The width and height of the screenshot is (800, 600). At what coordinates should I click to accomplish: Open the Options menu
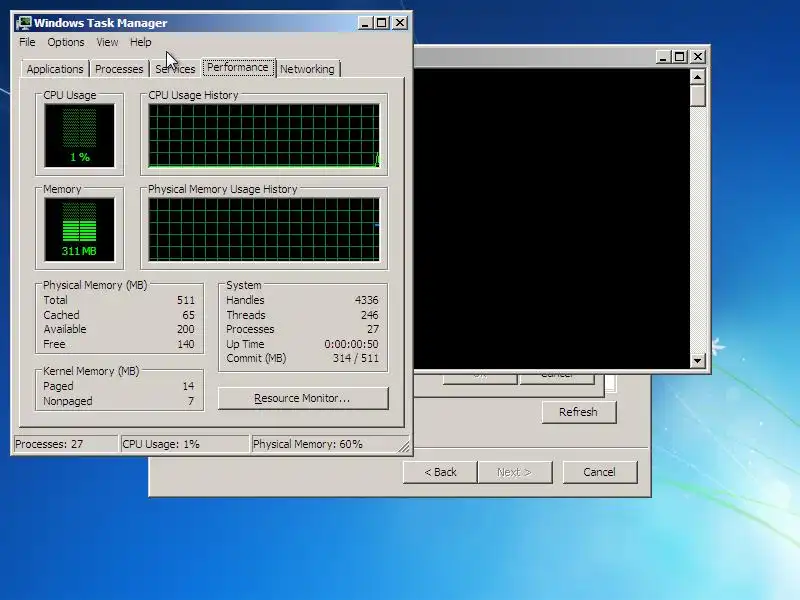[x=66, y=42]
